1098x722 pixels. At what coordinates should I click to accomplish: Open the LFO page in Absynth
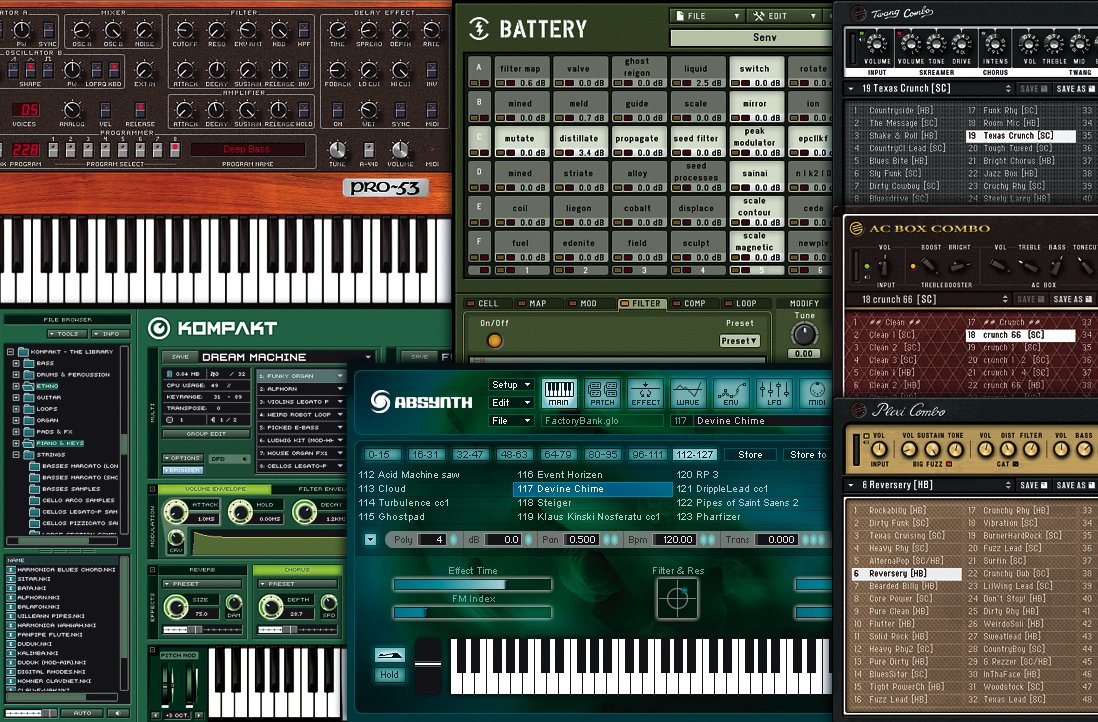774,394
